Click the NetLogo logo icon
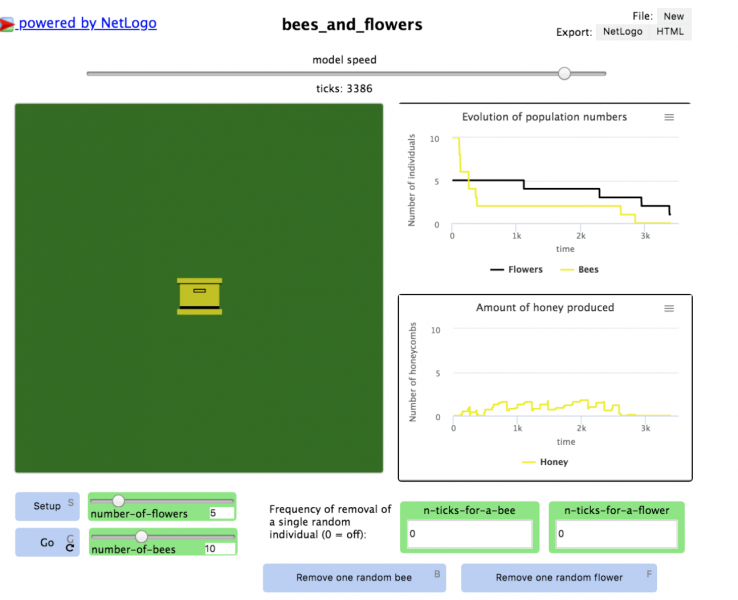The height and width of the screenshot is (600, 738). pos(7,24)
